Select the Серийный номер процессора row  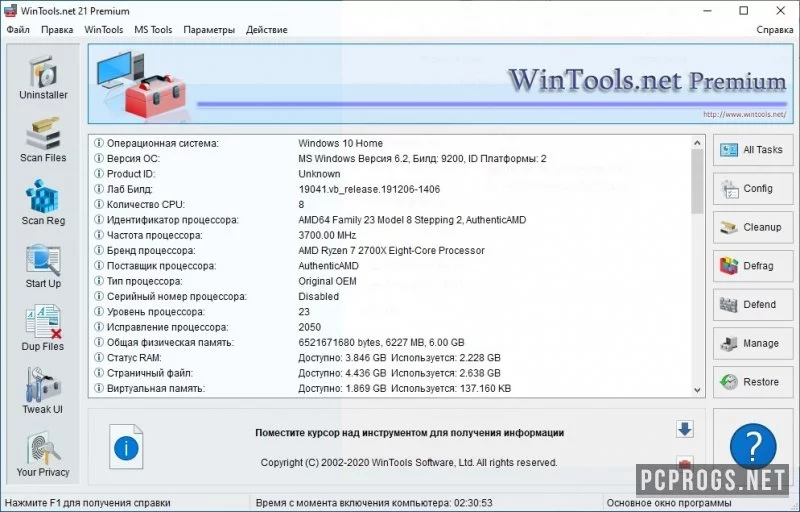click(390, 296)
